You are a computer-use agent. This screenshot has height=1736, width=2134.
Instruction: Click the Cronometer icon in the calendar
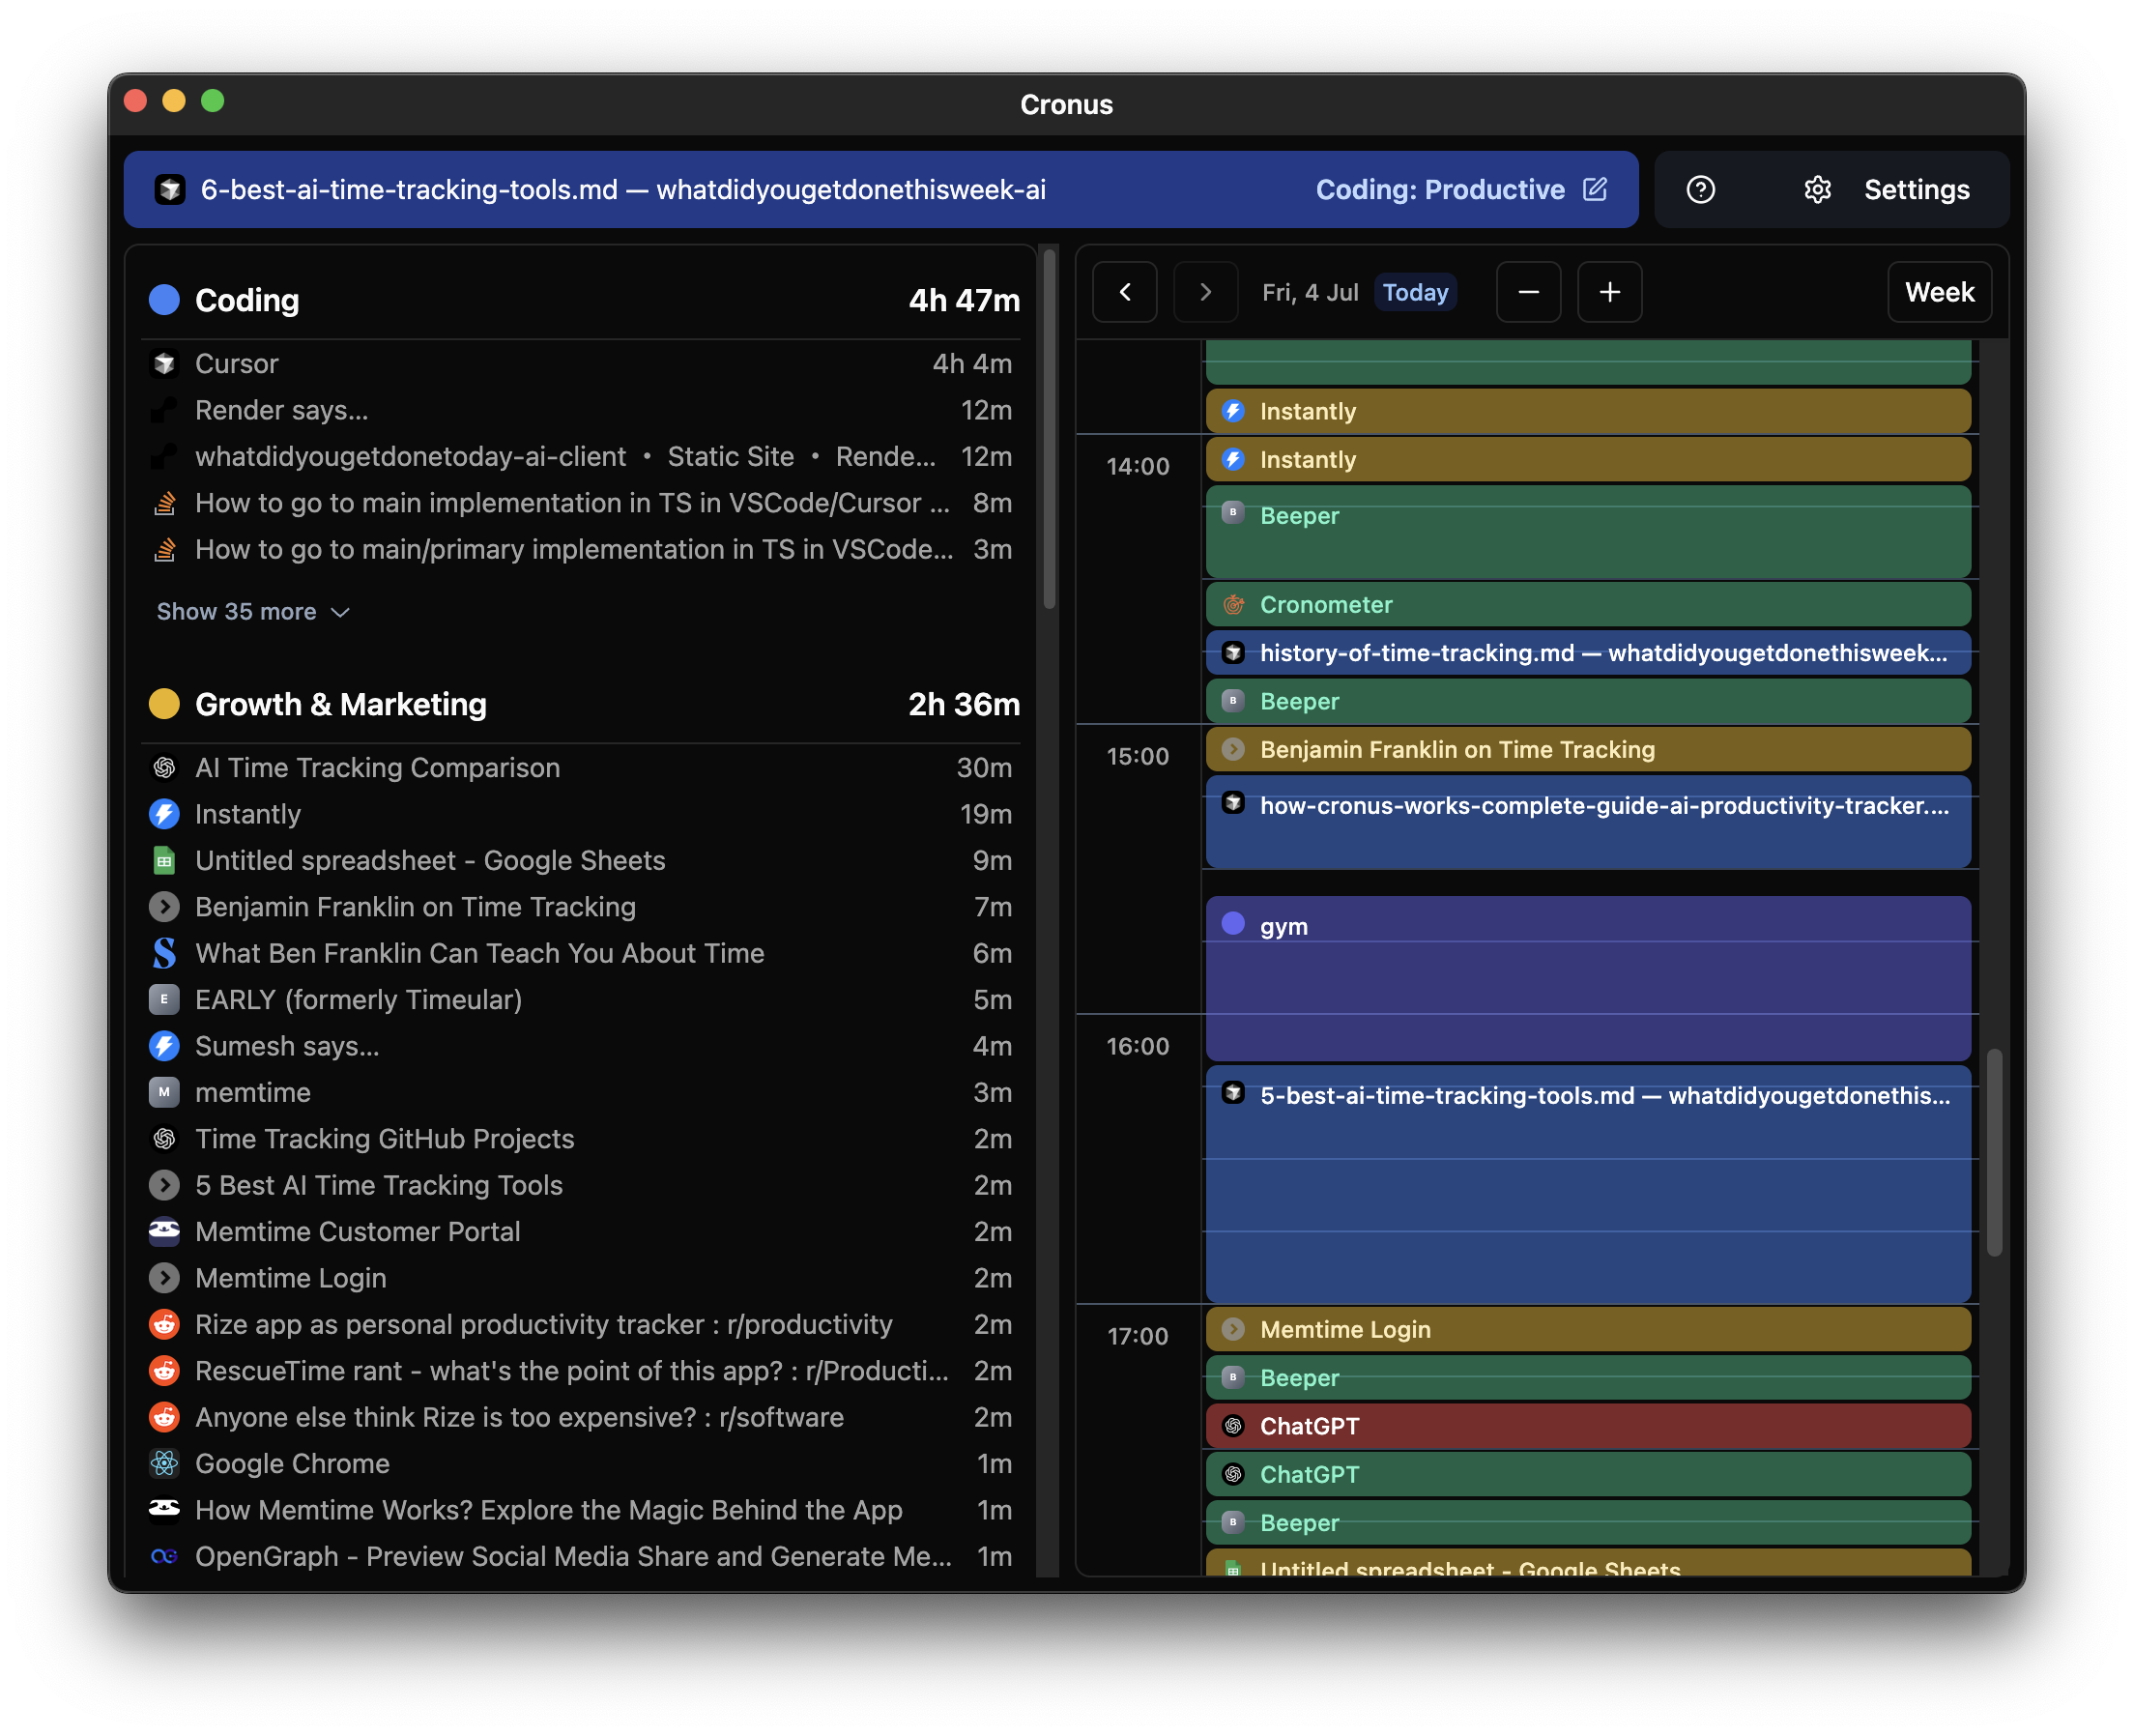(1234, 604)
